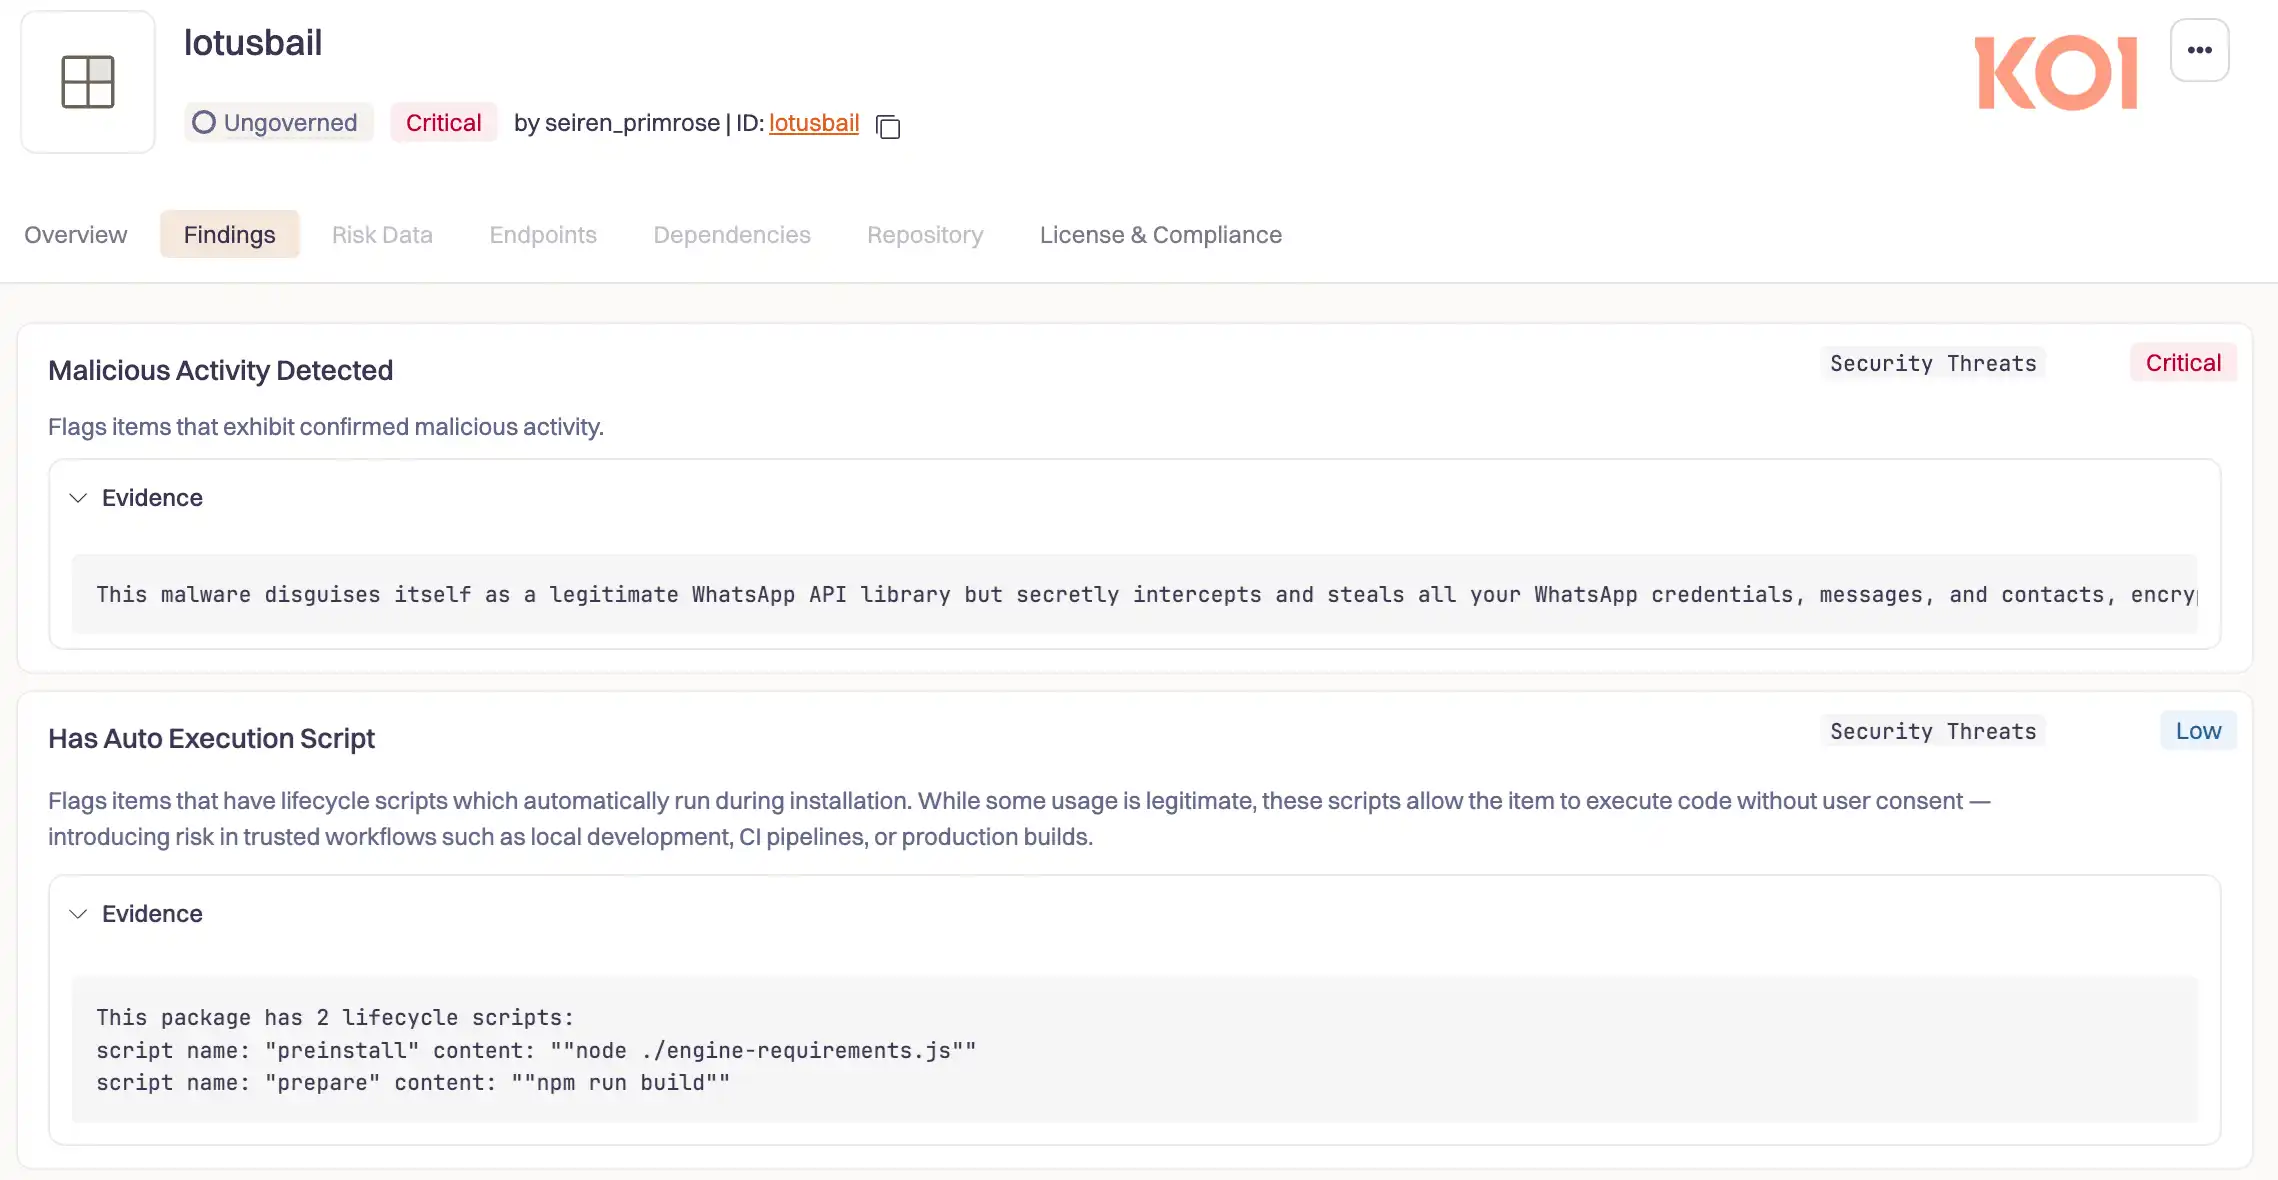Click the KOI logo
This screenshot has height=1180, width=2278.
point(2056,73)
